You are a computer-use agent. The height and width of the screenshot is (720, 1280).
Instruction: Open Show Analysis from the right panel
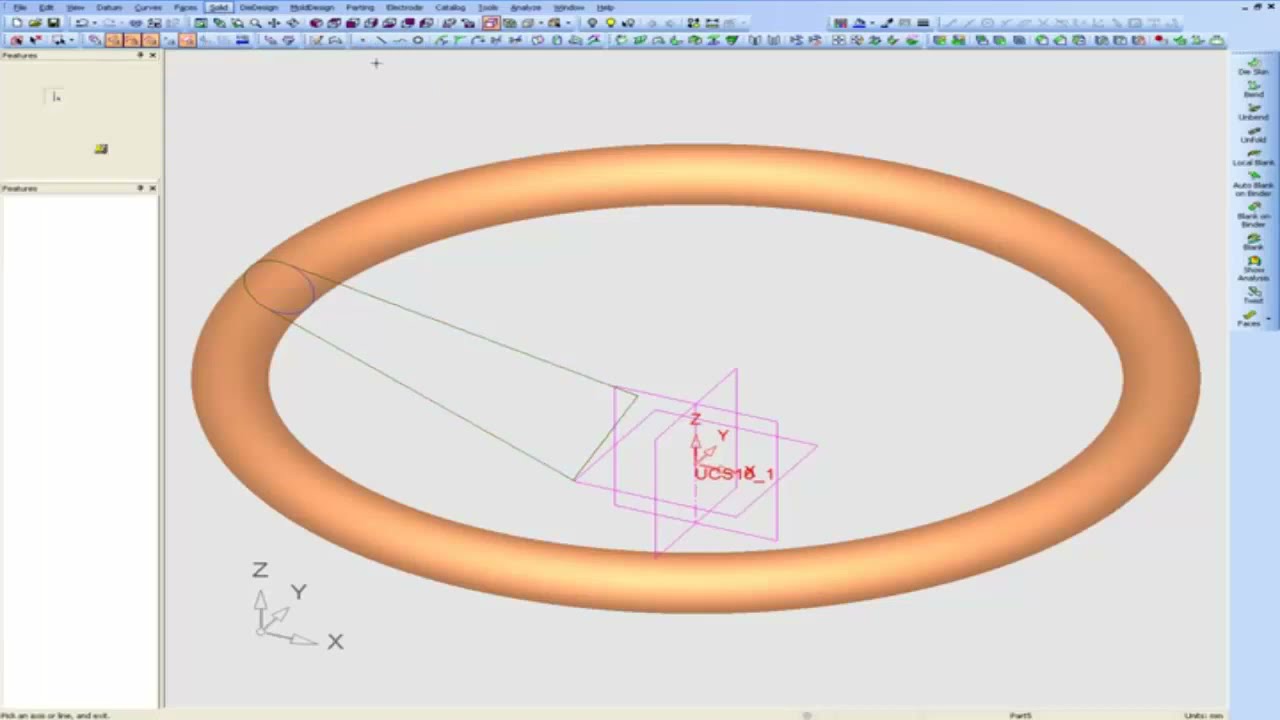point(1253,267)
